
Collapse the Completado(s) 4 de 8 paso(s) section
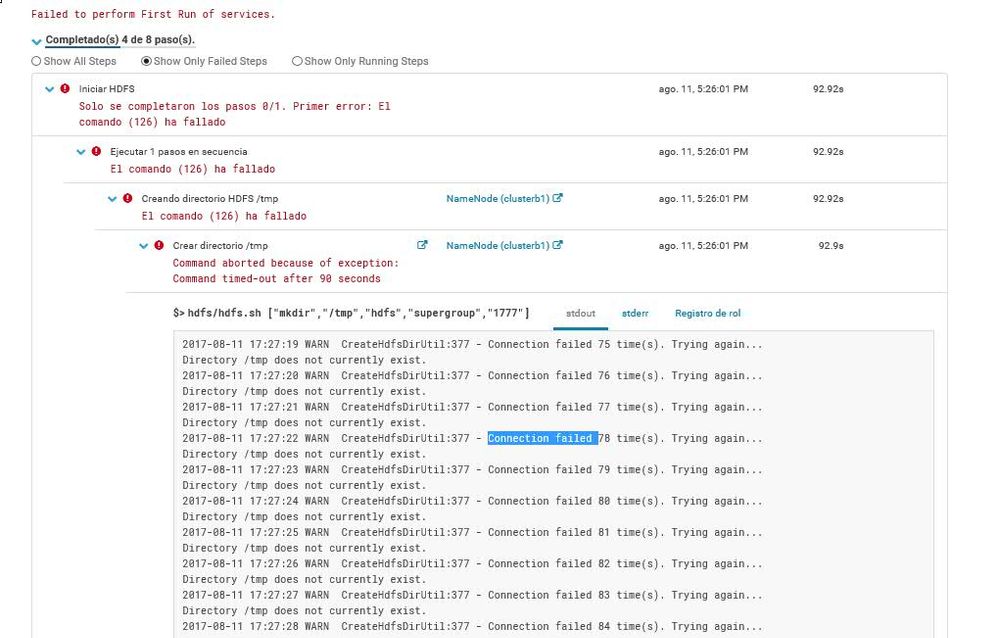37,41
